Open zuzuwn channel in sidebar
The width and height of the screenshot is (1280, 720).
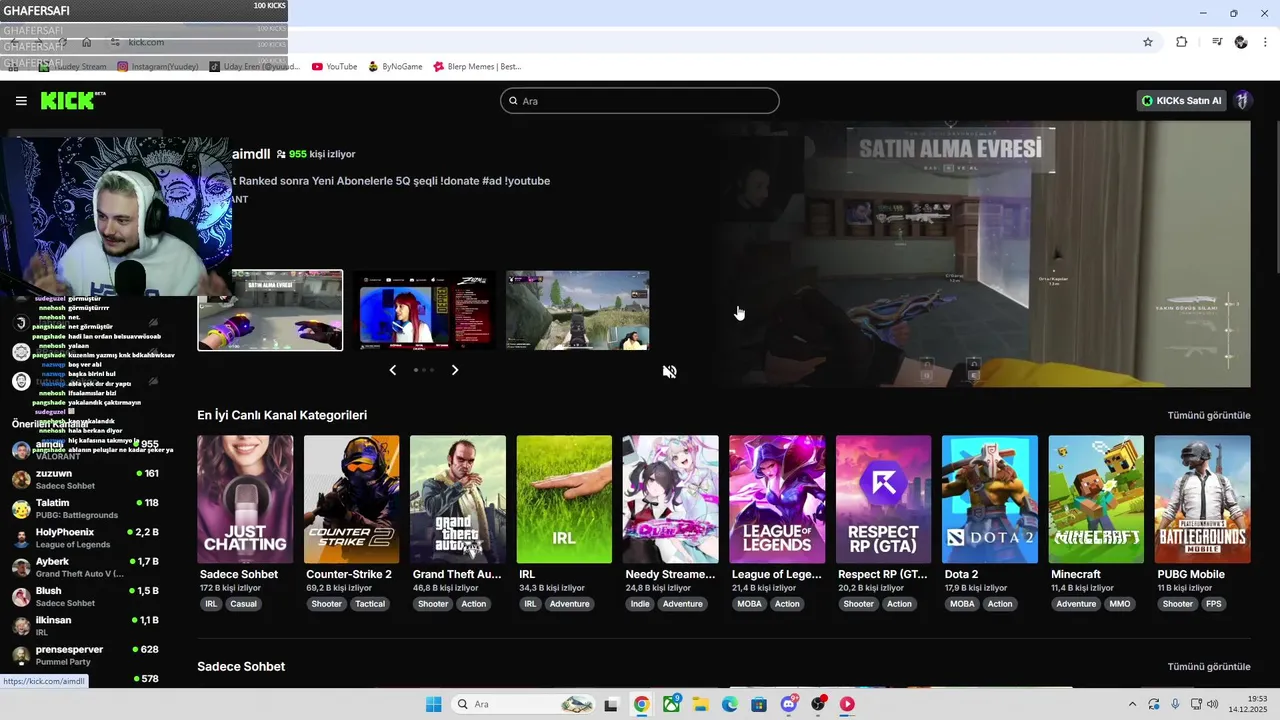coord(86,479)
